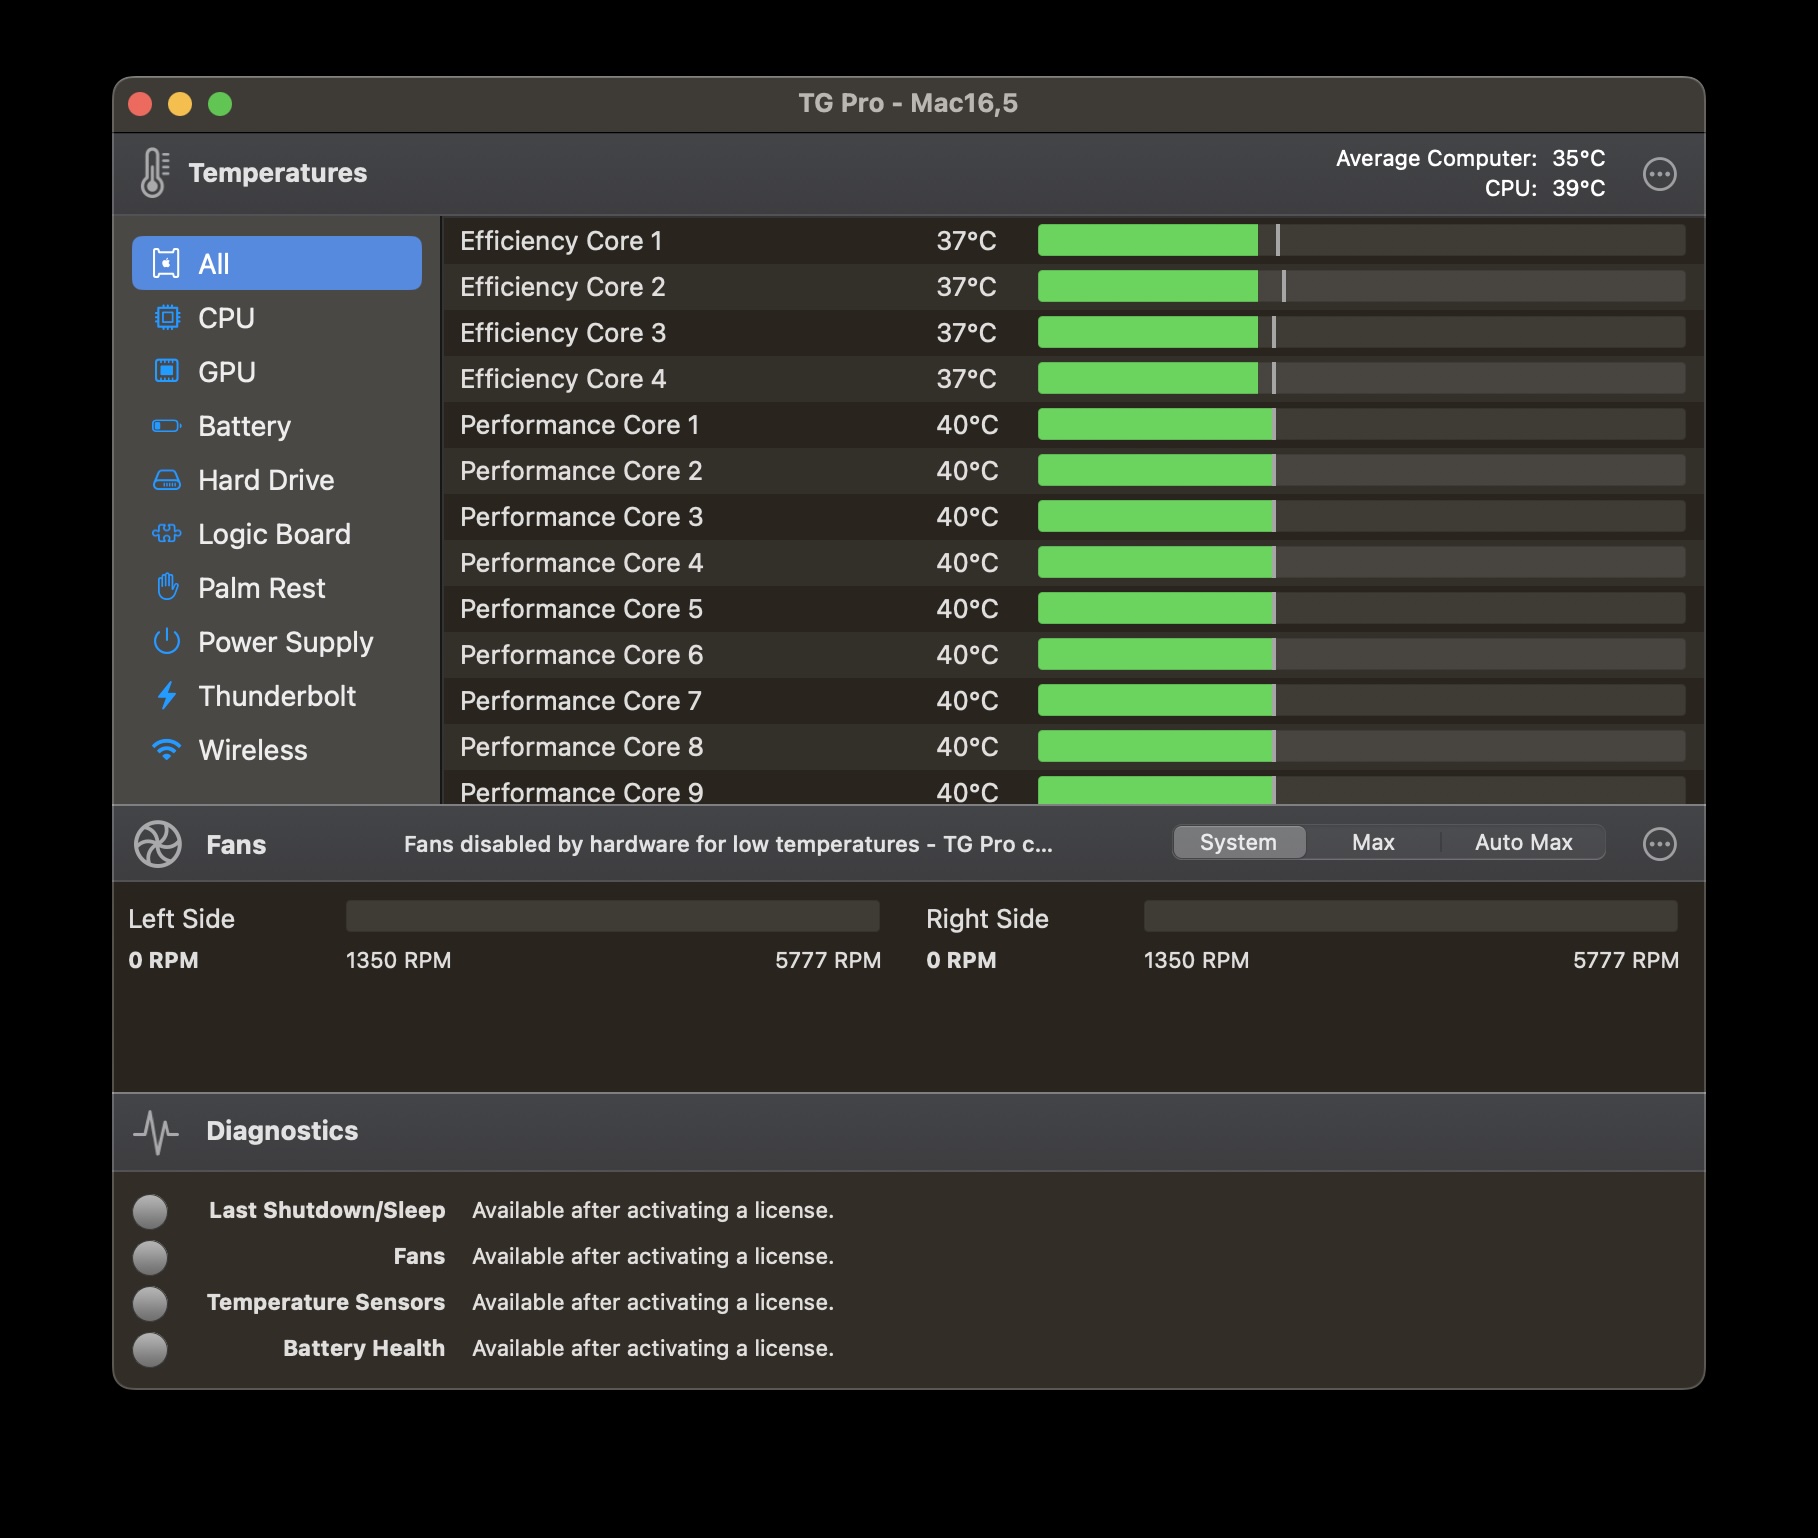Click the Hard Drive icon
This screenshot has height=1538, width=1818.
tap(166, 480)
